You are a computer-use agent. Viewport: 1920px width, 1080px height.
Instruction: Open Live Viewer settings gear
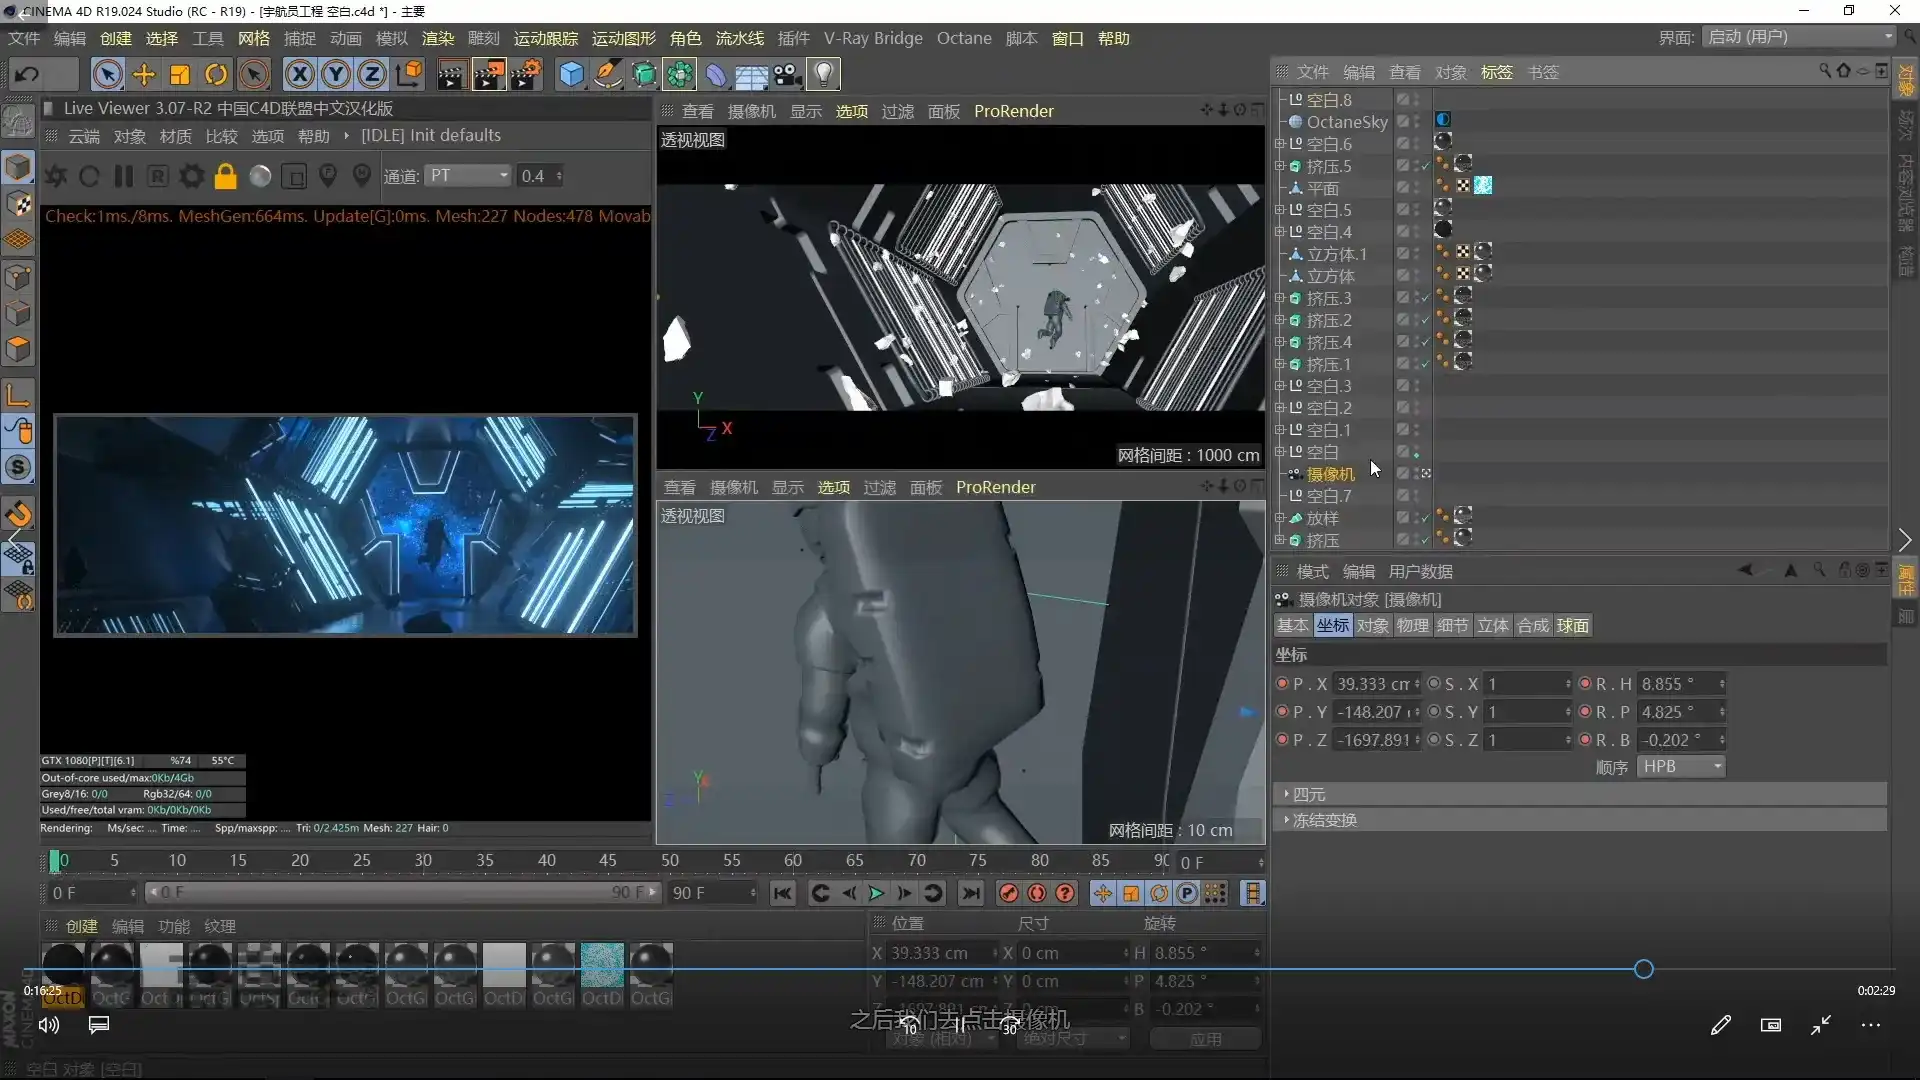(x=191, y=176)
